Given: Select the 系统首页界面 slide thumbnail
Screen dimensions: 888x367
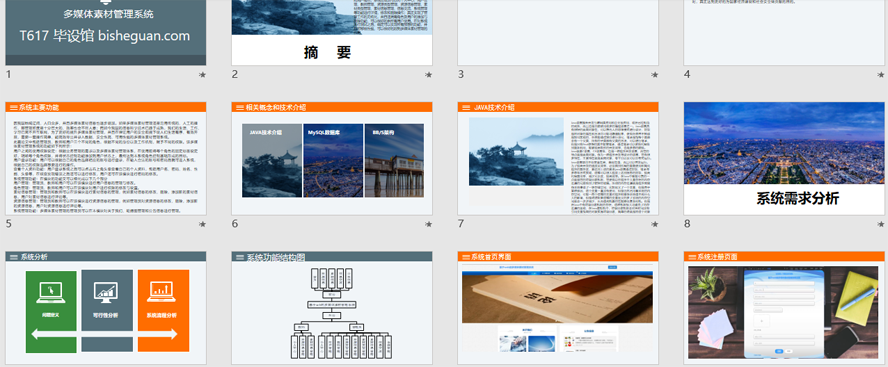Looking at the screenshot, I should pyautogui.click(x=558, y=308).
